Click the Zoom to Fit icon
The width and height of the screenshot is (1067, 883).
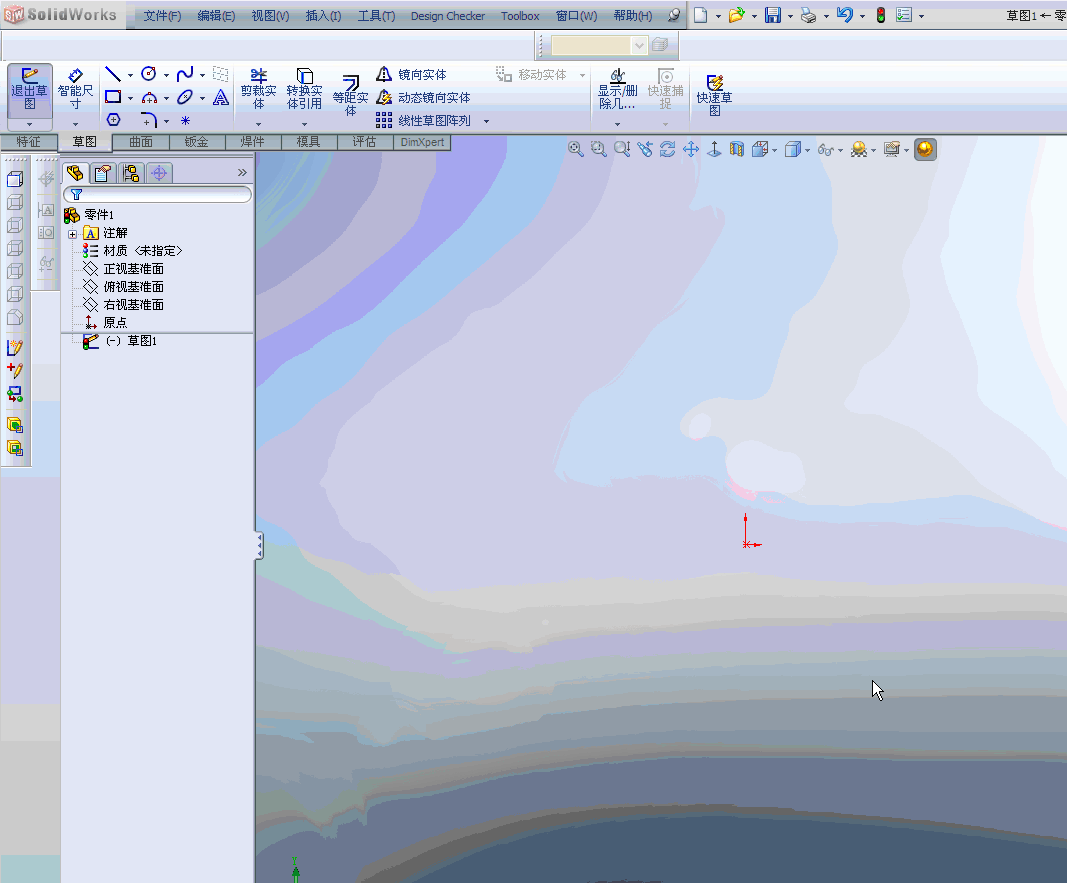(x=576, y=149)
